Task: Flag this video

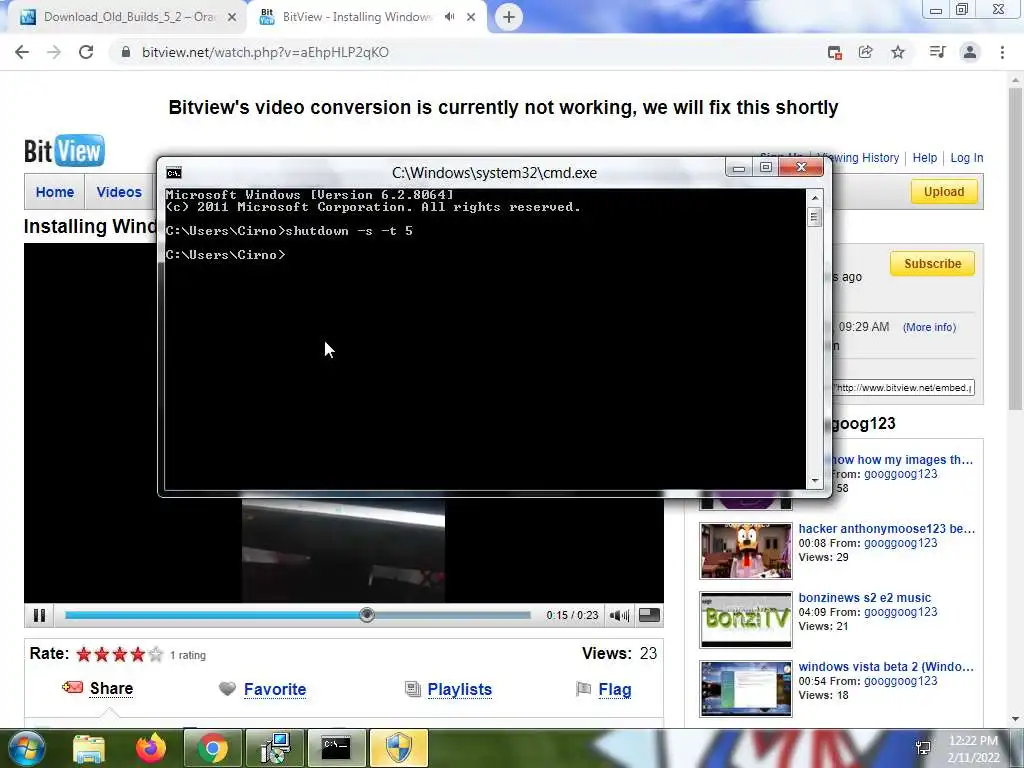Action: [x=615, y=689]
